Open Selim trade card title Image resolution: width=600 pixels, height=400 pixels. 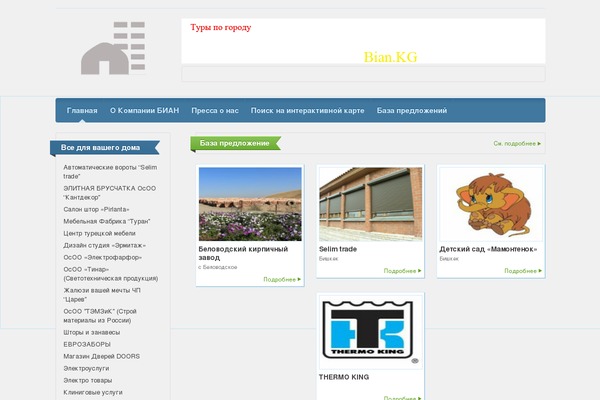pos(338,249)
